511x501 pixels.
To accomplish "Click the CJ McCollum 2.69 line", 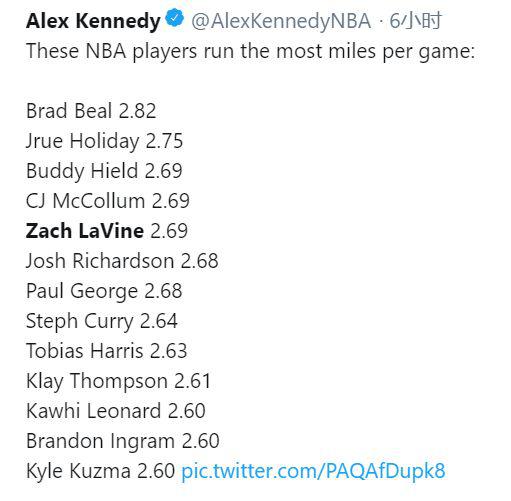I will point(108,201).
